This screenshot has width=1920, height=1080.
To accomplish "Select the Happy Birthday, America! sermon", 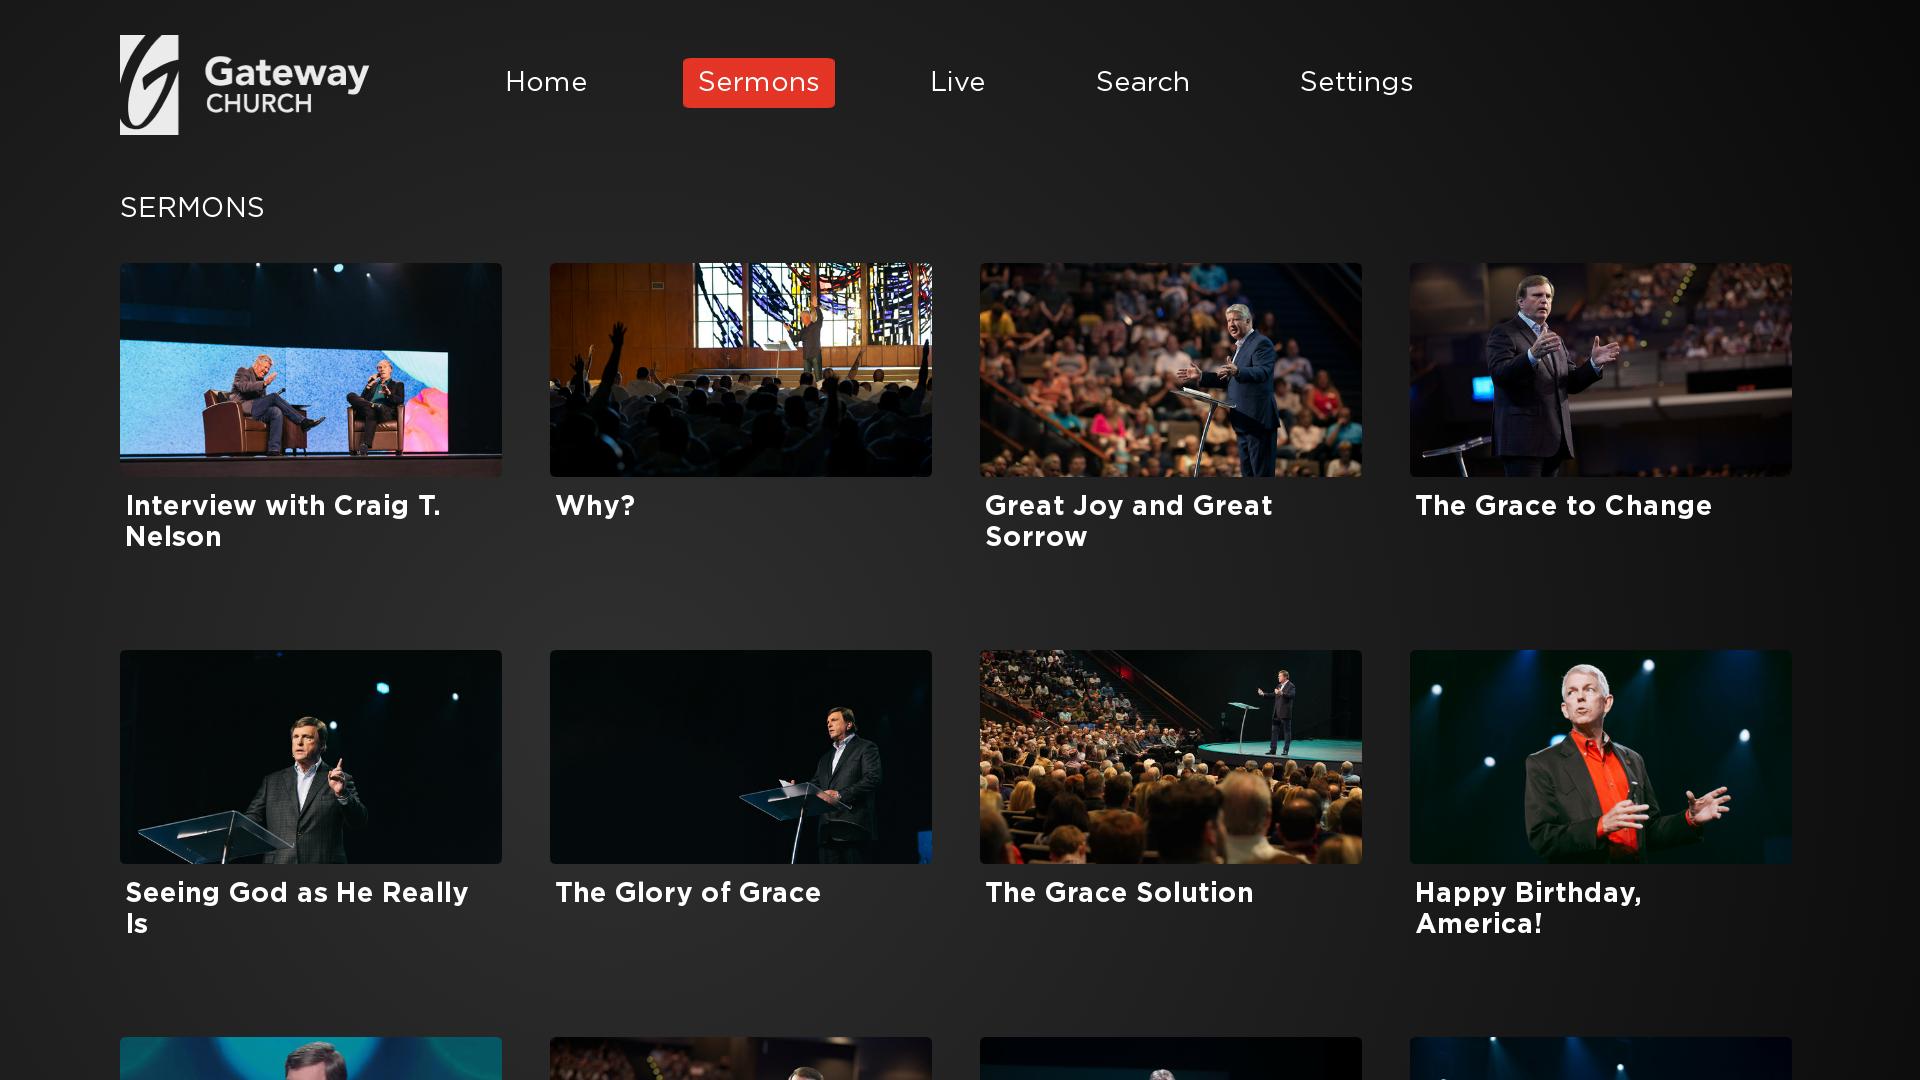I will pos(1600,756).
